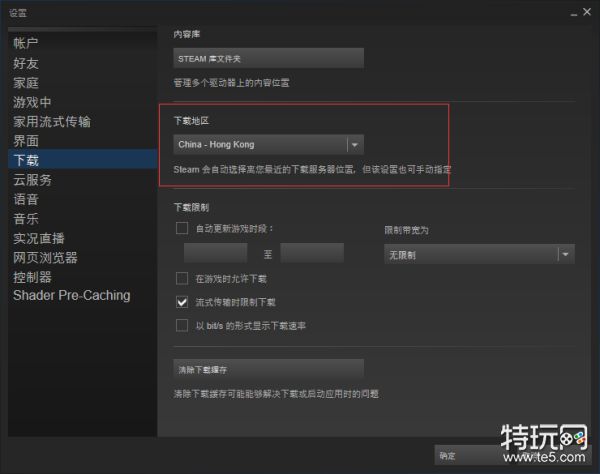Click the download region dropdown arrow
The height and width of the screenshot is (474, 600).
coord(355,145)
